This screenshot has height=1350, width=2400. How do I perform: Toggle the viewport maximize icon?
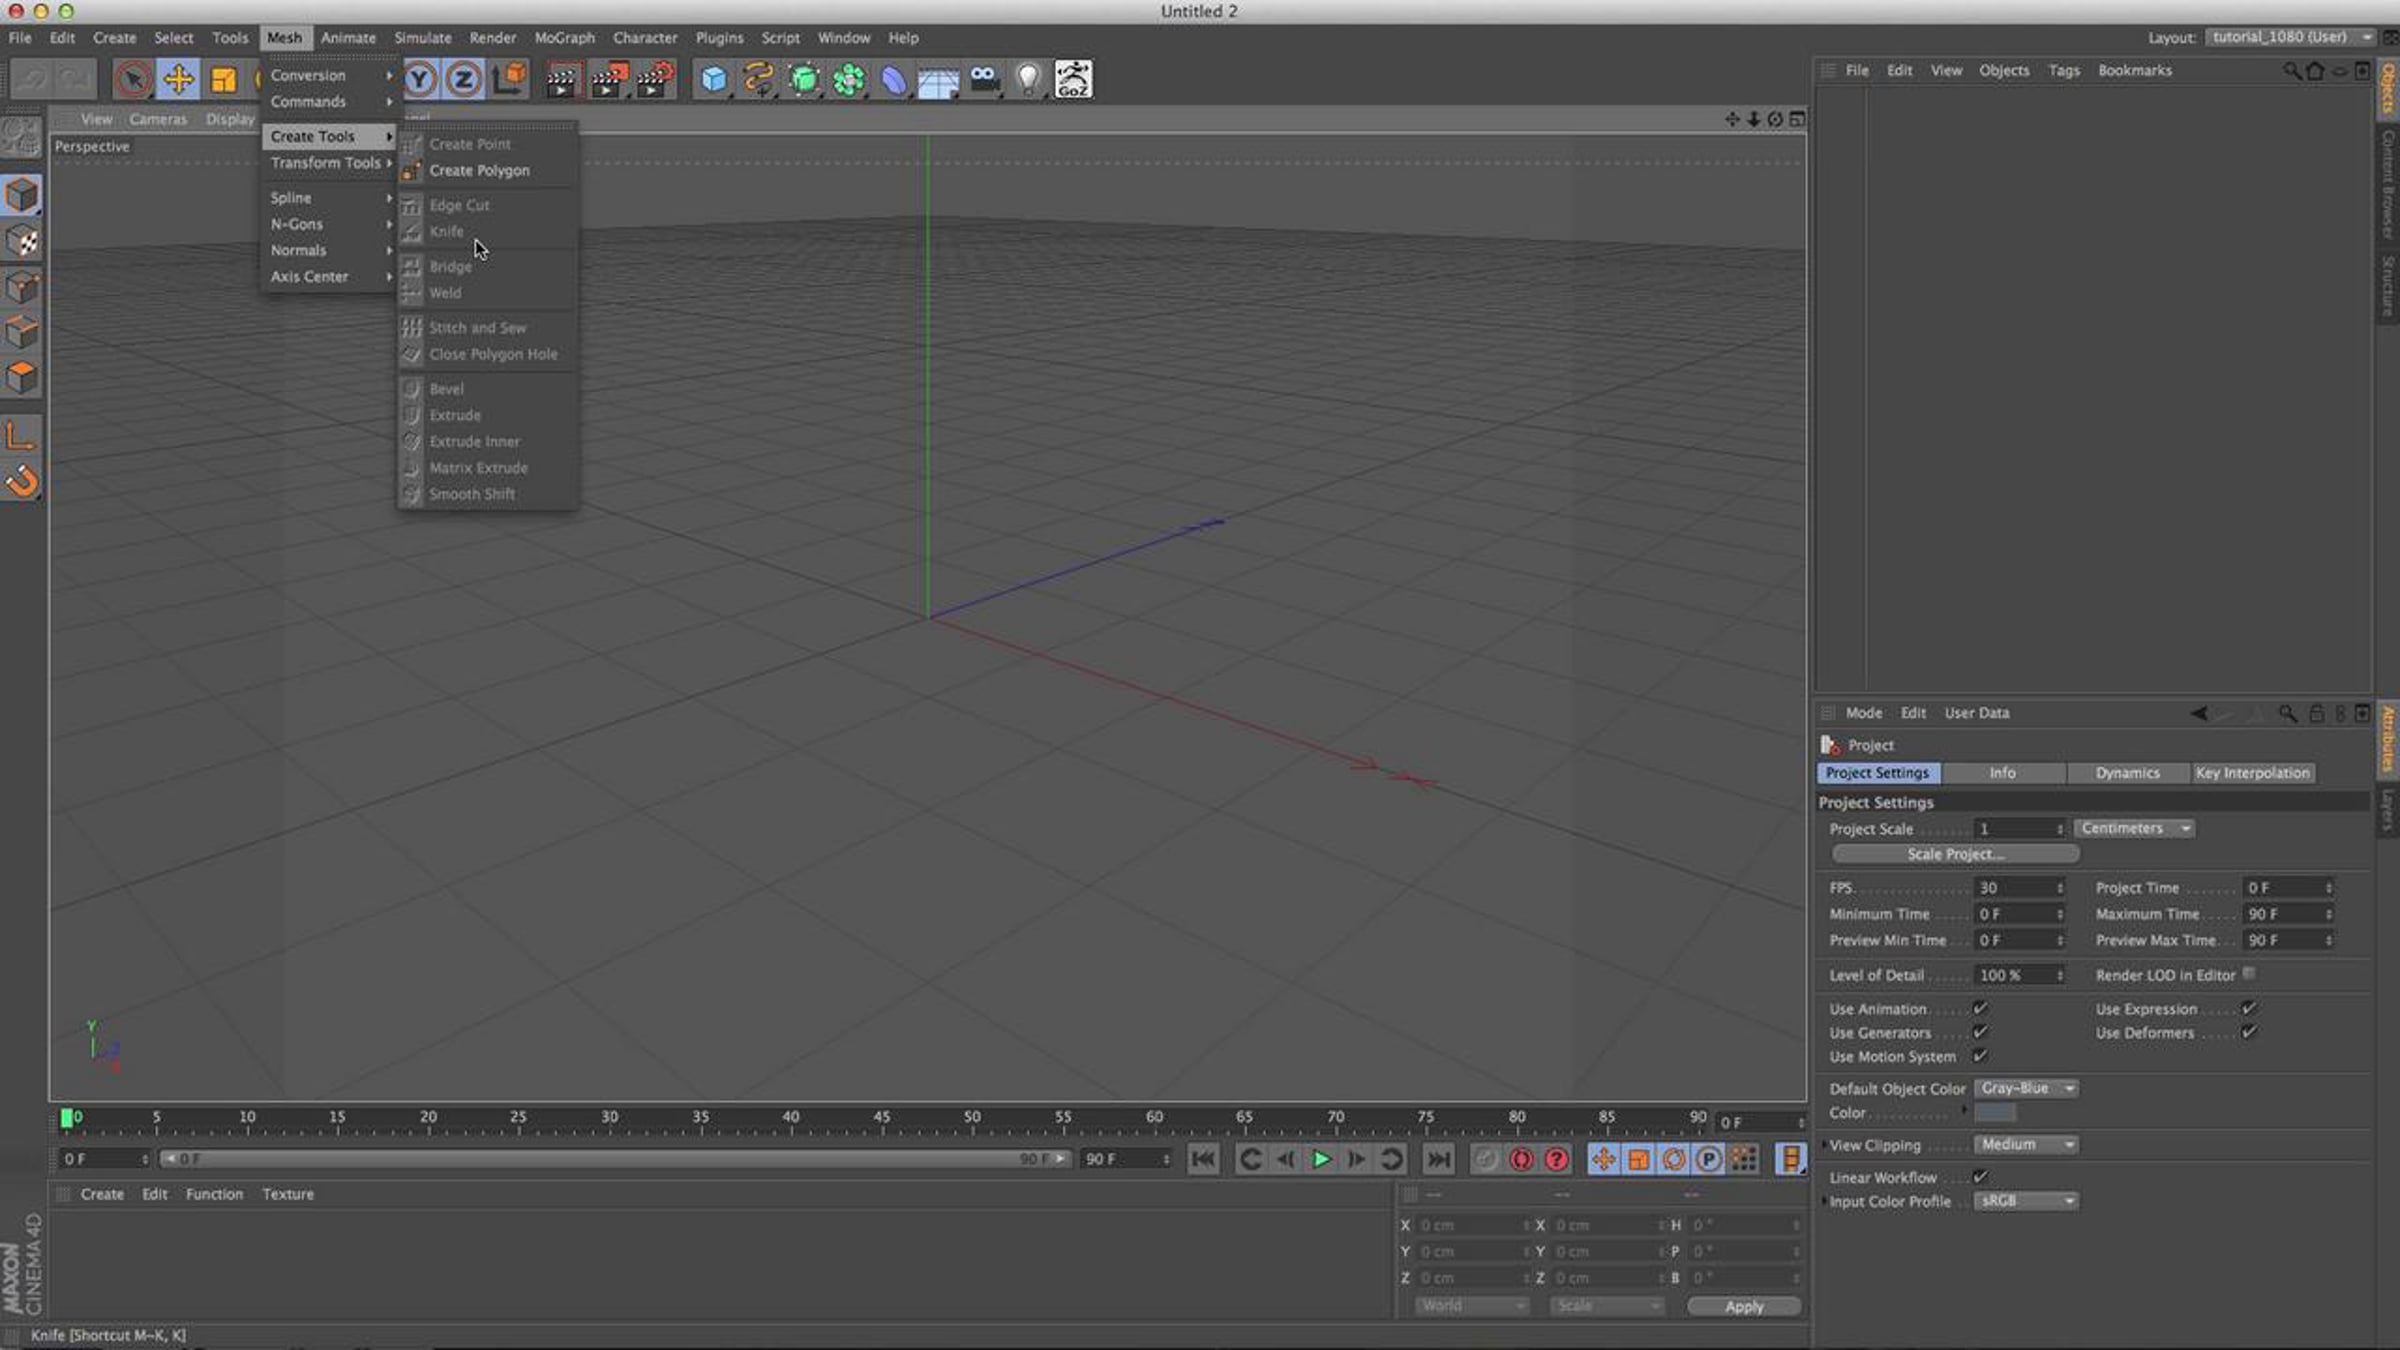(x=1797, y=119)
